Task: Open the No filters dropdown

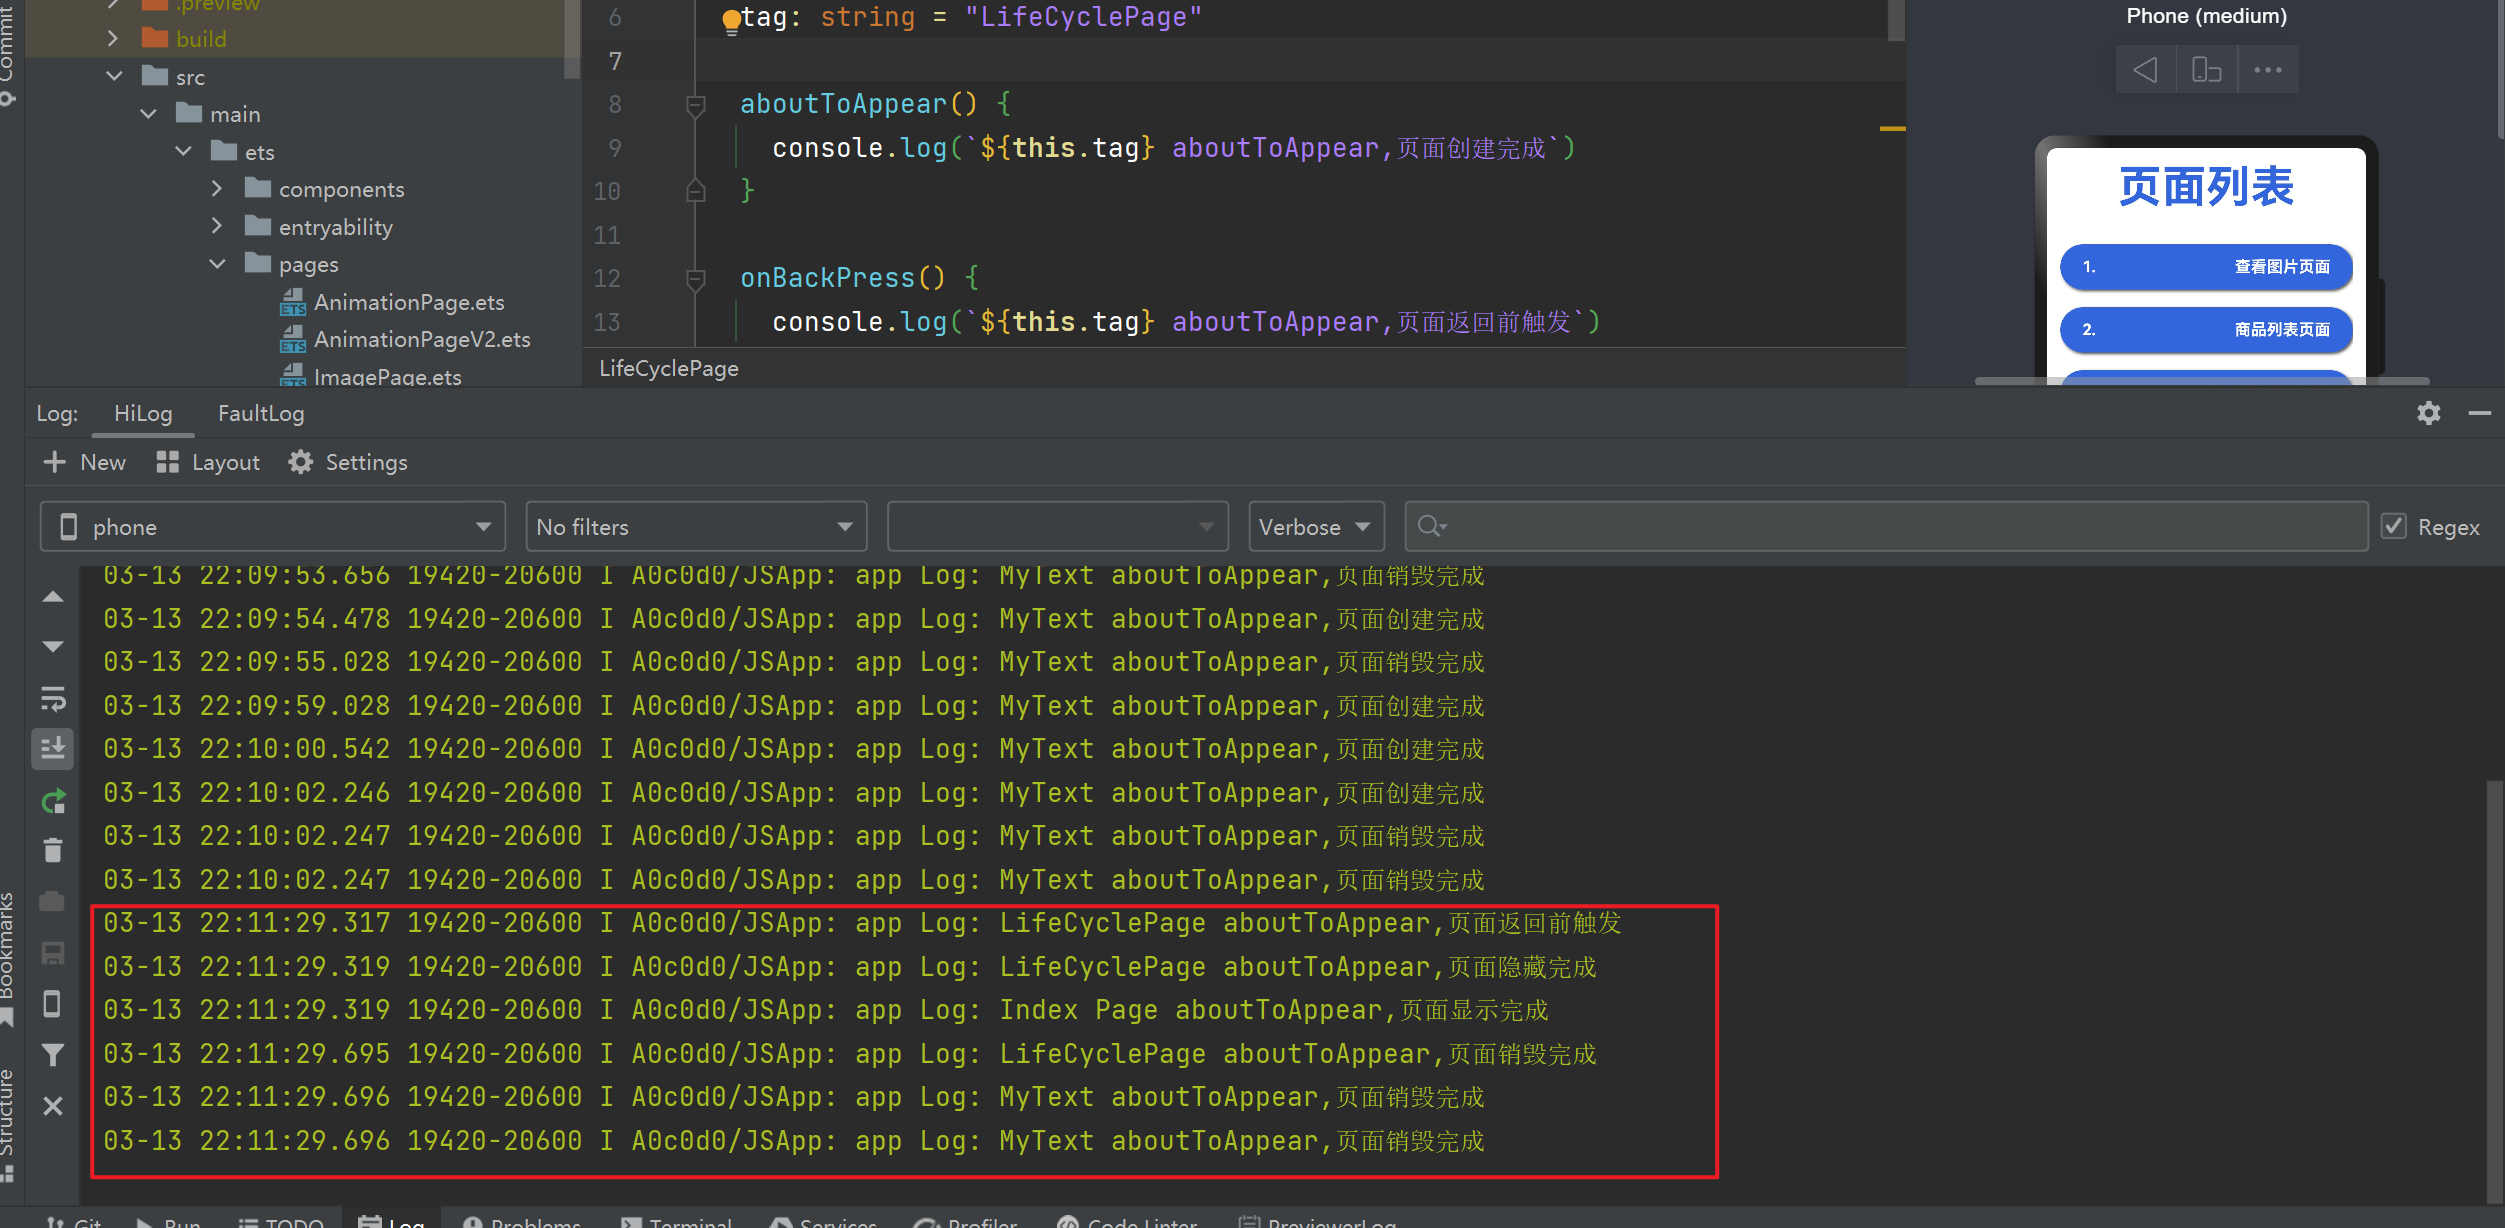Action: pos(695,527)
